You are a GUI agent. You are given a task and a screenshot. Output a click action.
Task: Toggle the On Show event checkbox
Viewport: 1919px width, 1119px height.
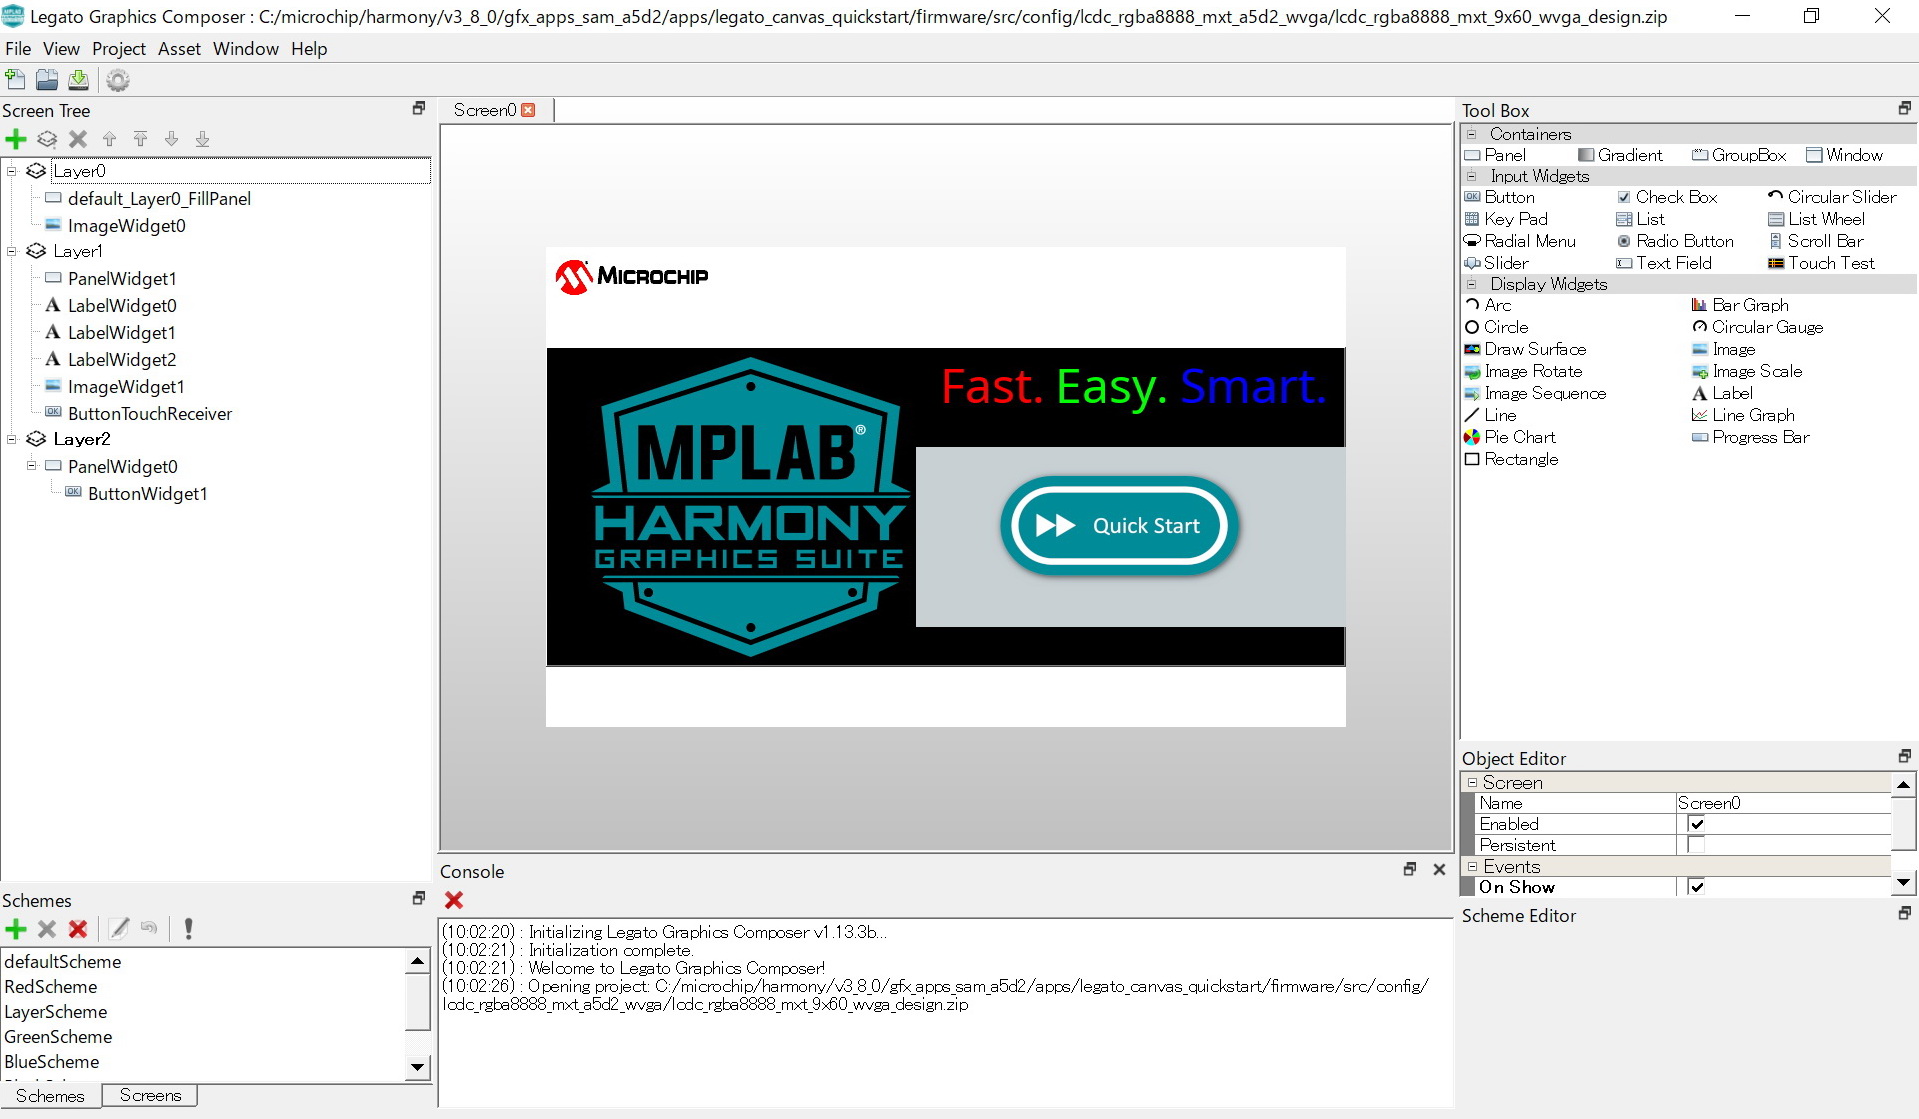click(1696, 887)
